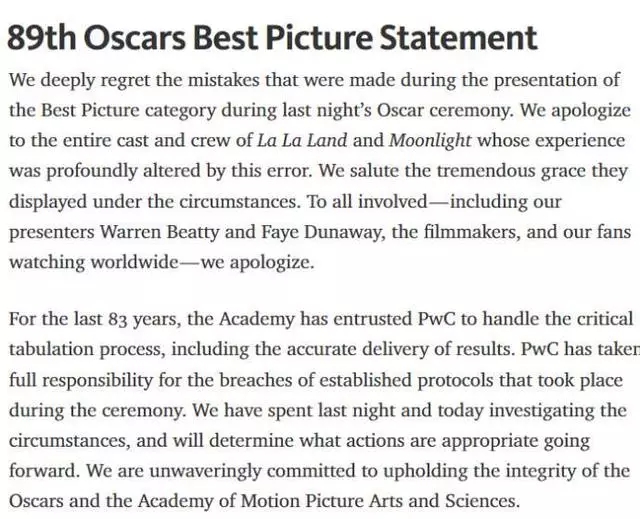Click the words "tabulation process"
This screenshot has width=640, height=519.
click(87, 349)
